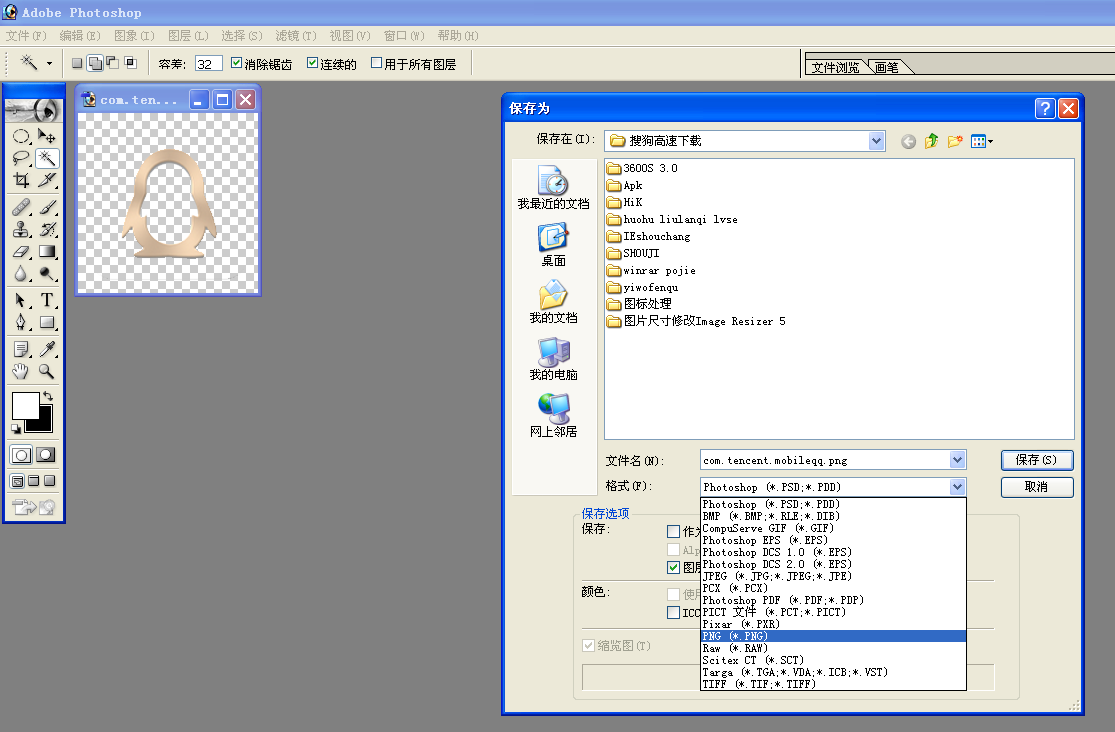The height and width of the screenshot is (732, 1115).
Task: Select the Zoom magnifier tool
Action: pos(47,371)
